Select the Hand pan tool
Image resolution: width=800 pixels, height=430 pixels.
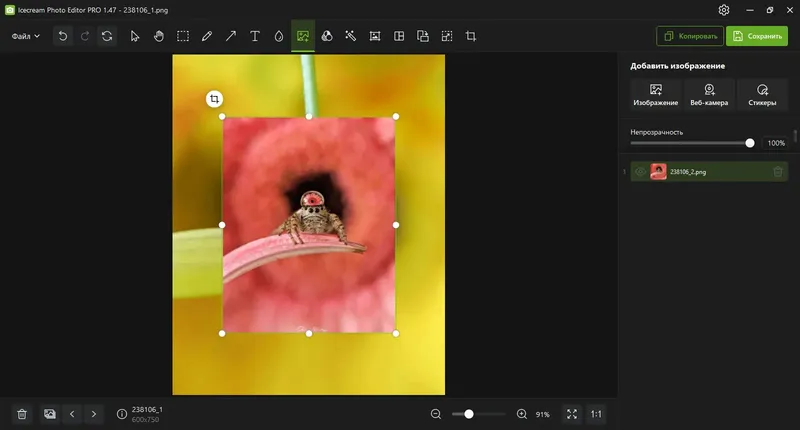click(x=159, y=36)
